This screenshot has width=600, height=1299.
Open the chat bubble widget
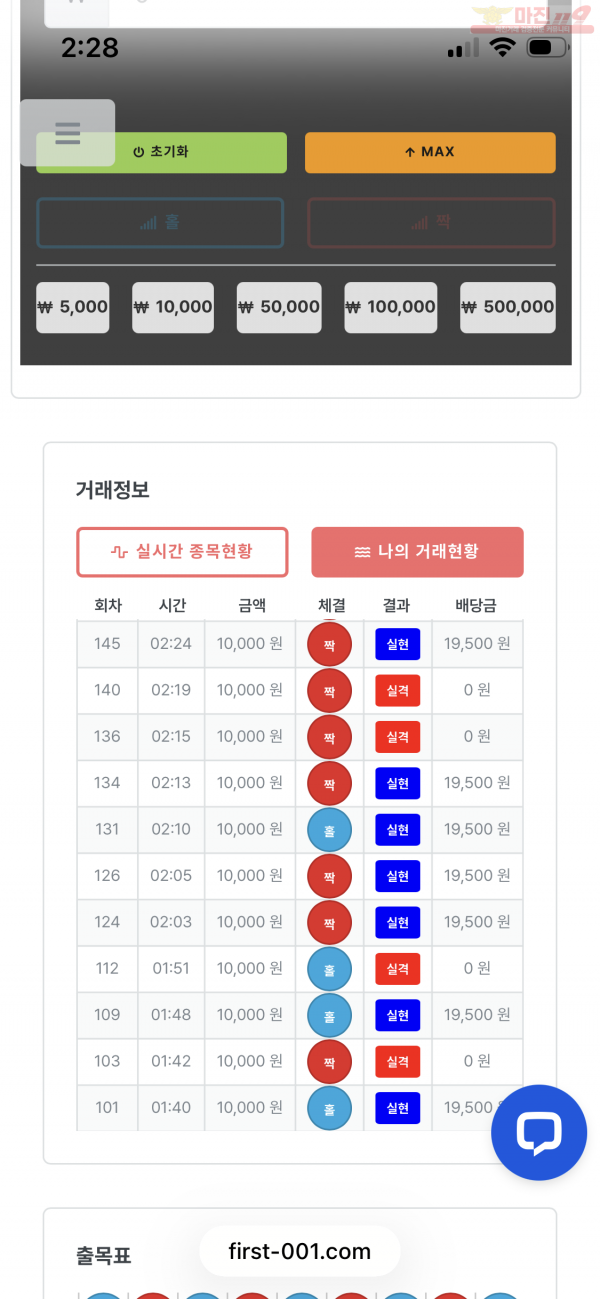[539, 1133]
